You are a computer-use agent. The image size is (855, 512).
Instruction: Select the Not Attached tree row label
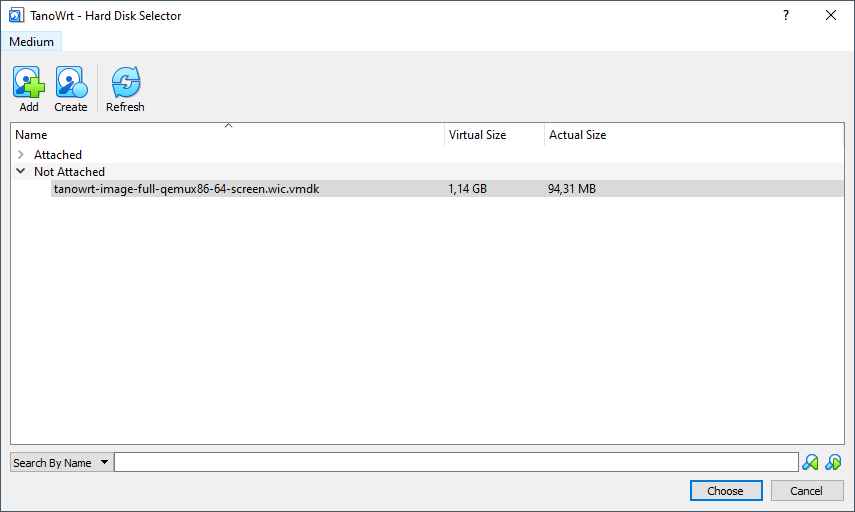coord(69,172)
